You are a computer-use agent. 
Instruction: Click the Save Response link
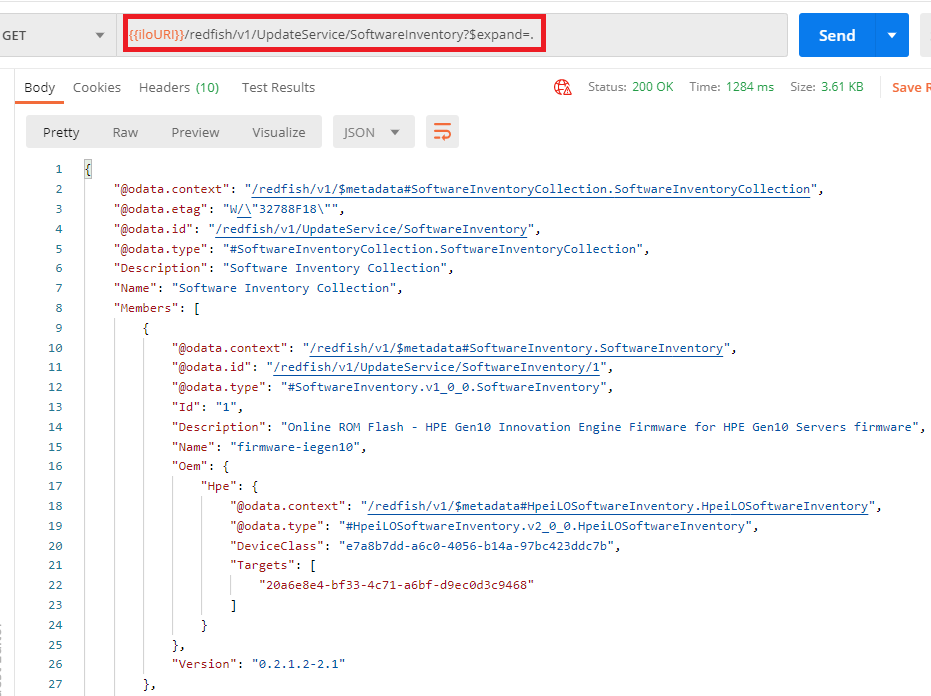[x=908, y=87]
